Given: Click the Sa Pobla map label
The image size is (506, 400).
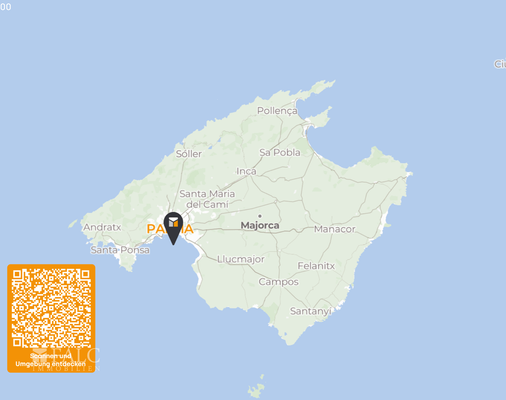Looking at the screenshot, I should (280, 152).
